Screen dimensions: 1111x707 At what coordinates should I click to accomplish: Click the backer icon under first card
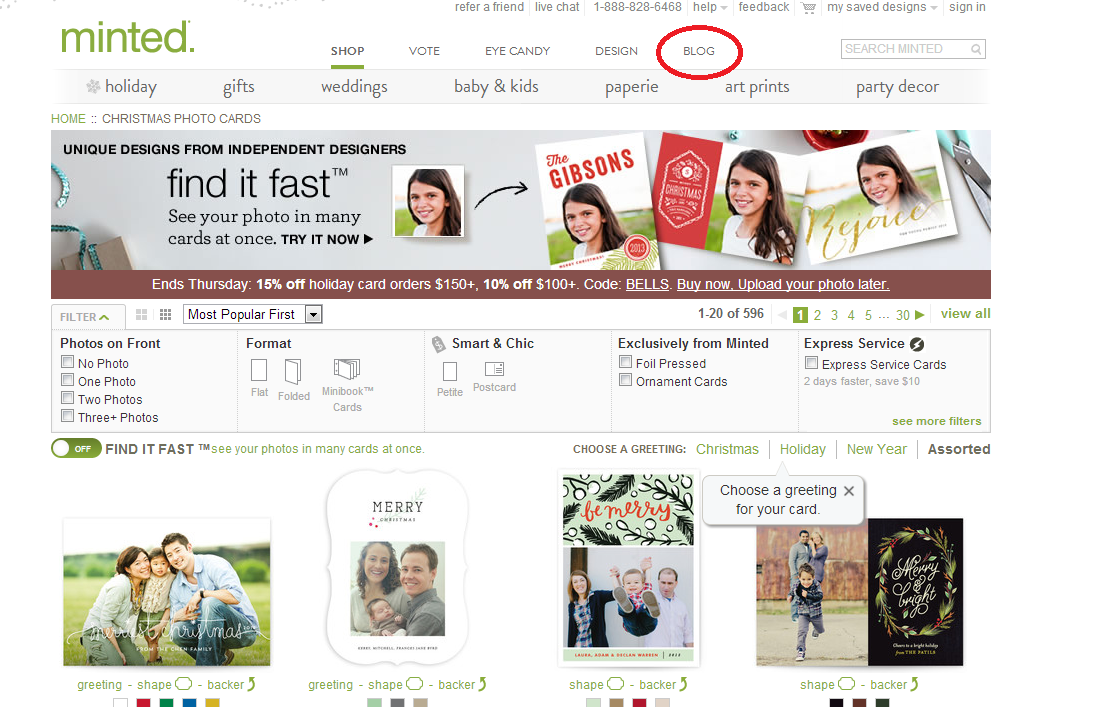[251, 684]
